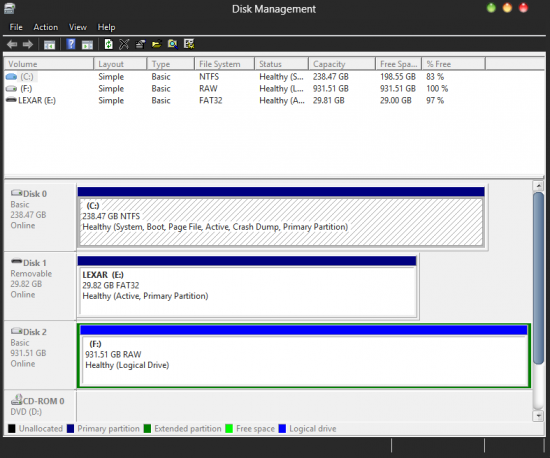Click the (C:) volume drive icon in list
Viewport: 550px width, 458px height.
(11, 76)
